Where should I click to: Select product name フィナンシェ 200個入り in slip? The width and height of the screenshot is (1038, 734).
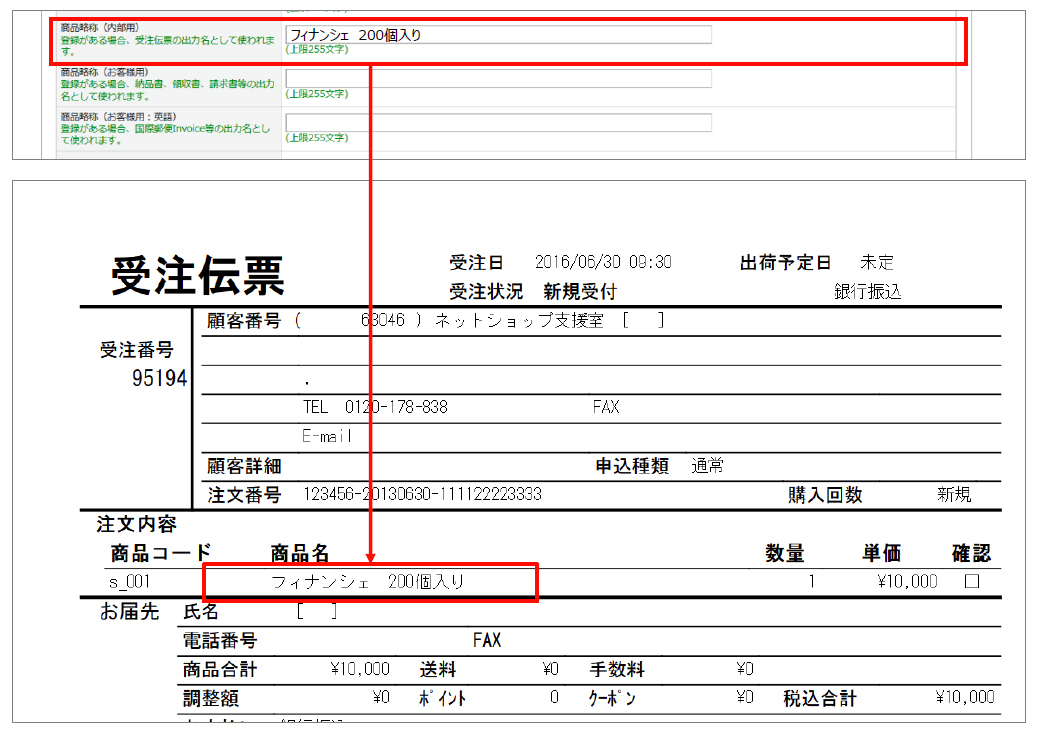coord(368,581)
